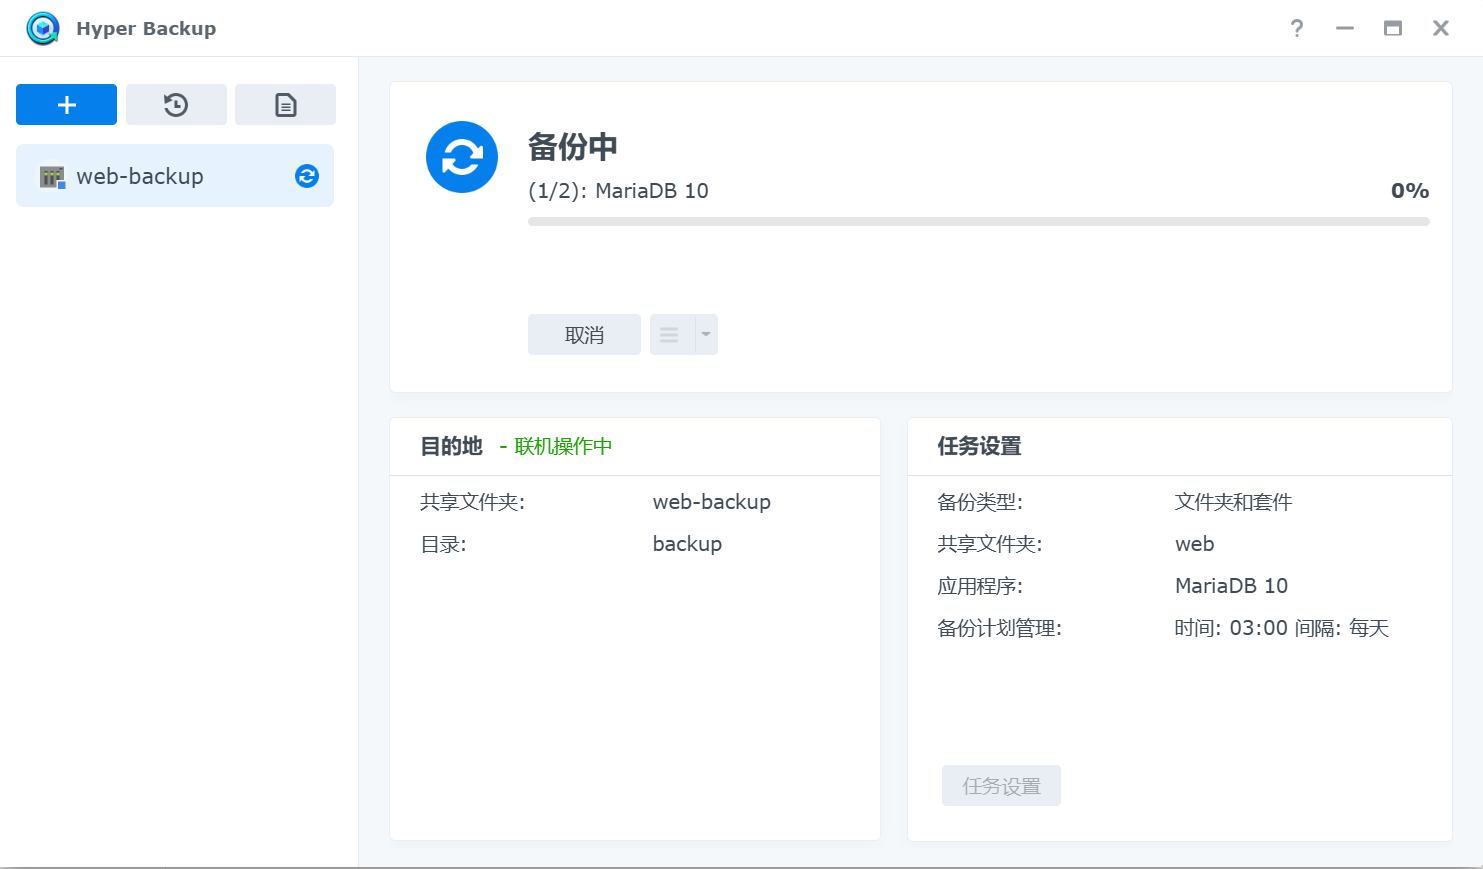Viewport: 1483px width, 869px height.
Task: View the backup log document icon
Action: click(x=285, y=104)
